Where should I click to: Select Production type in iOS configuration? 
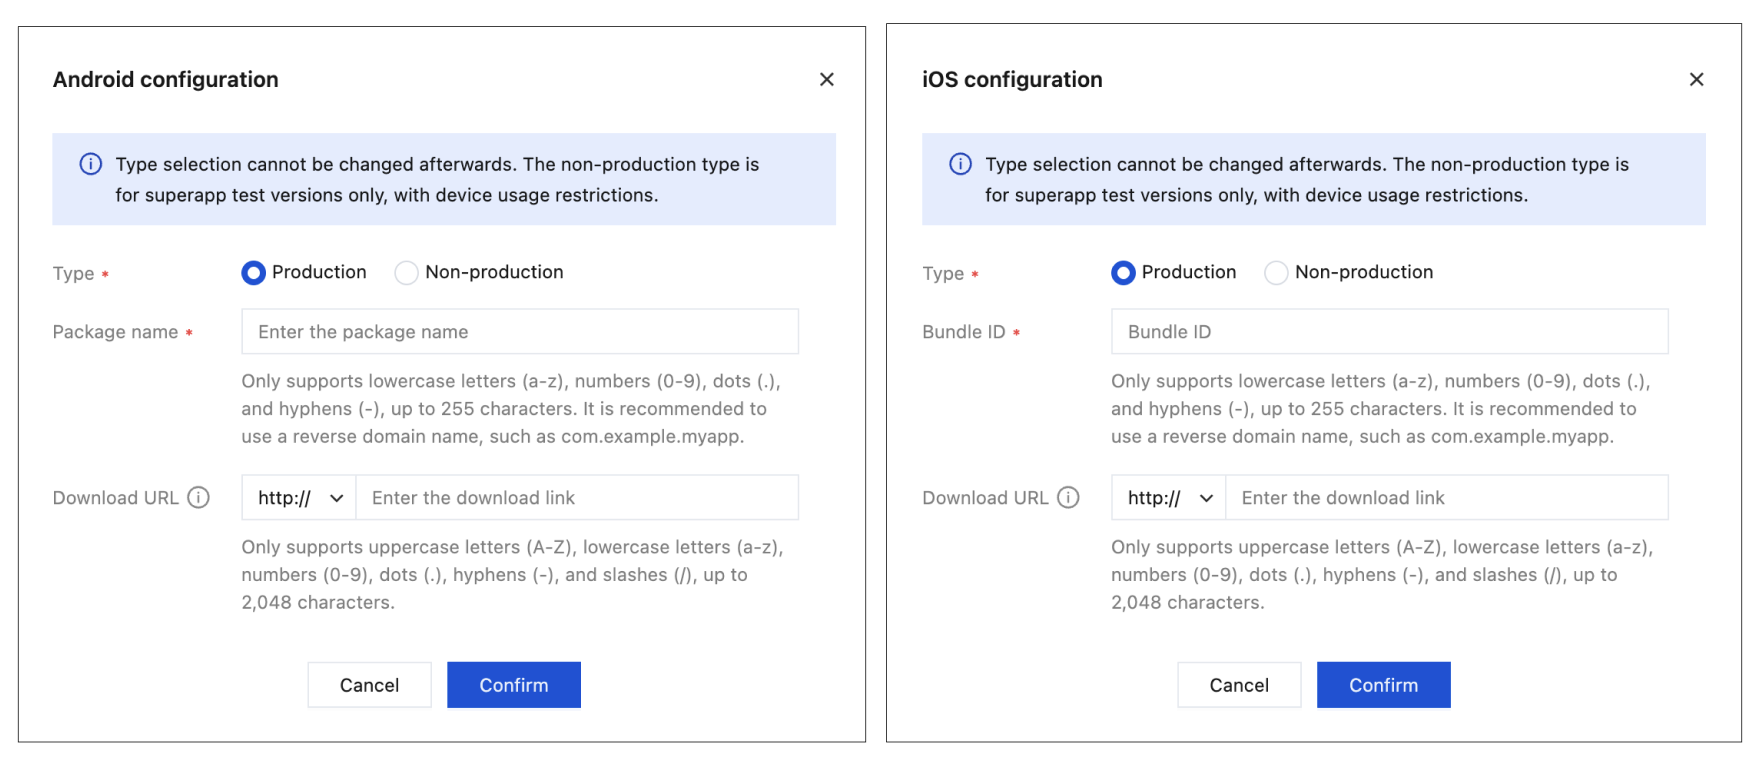click(1124, 272)
